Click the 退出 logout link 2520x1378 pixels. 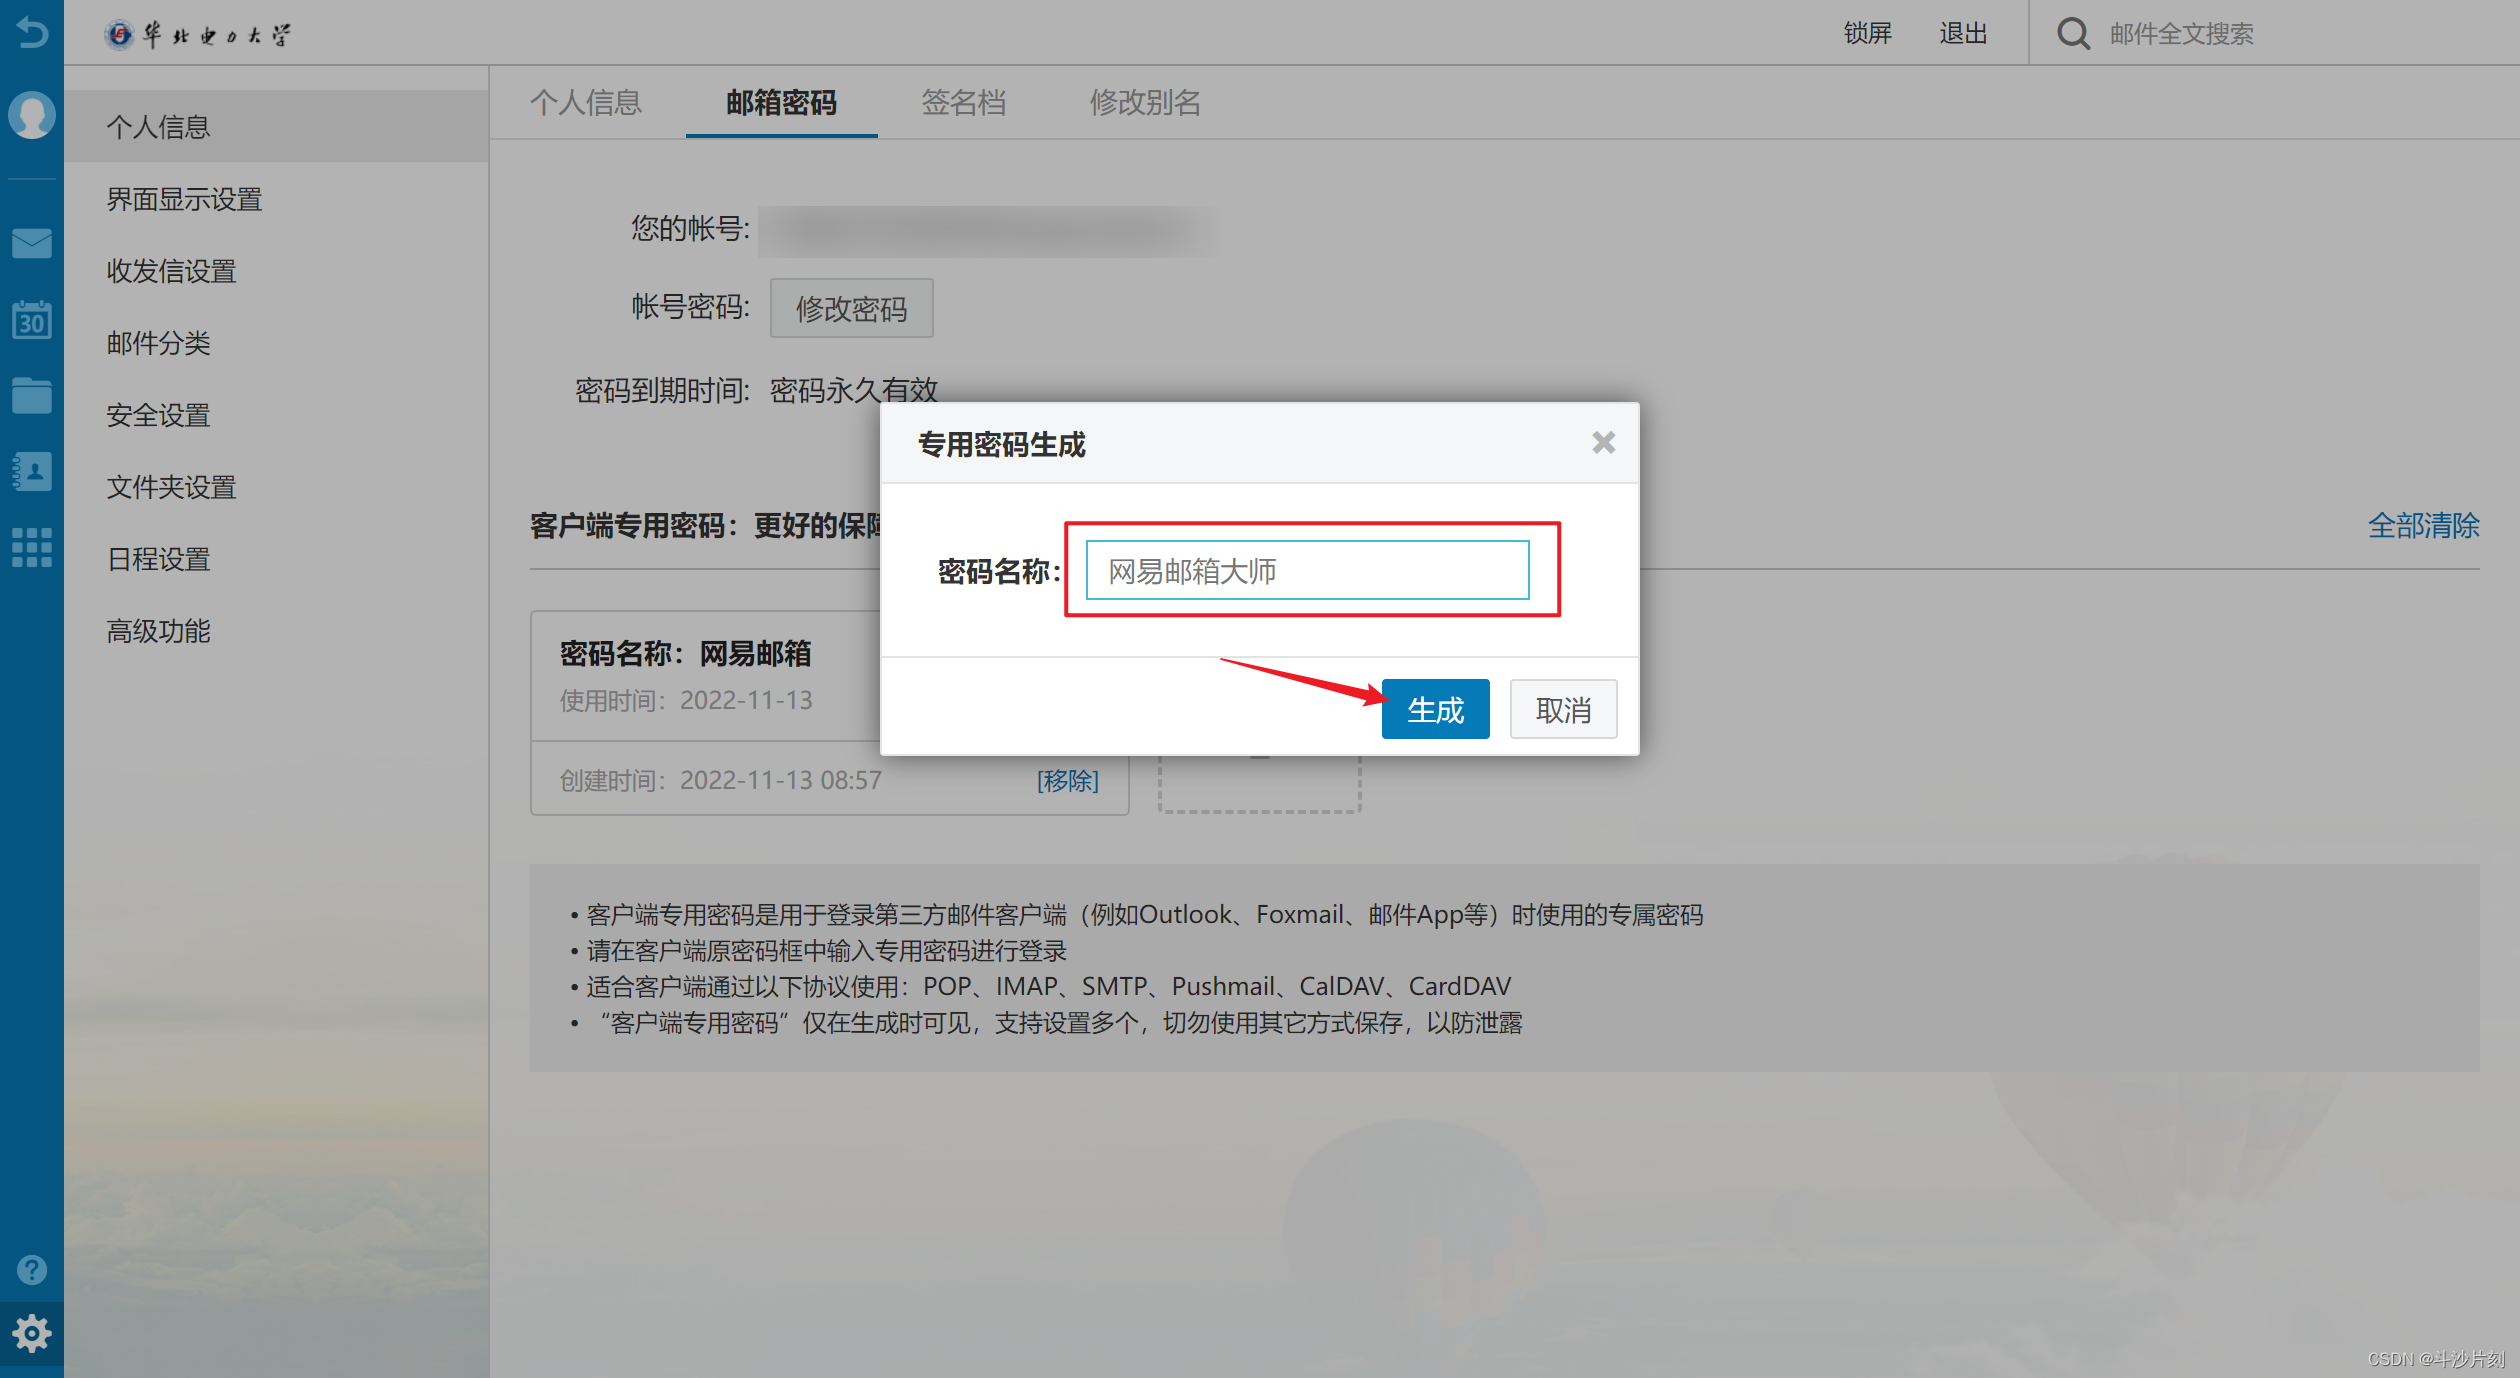1962,33
